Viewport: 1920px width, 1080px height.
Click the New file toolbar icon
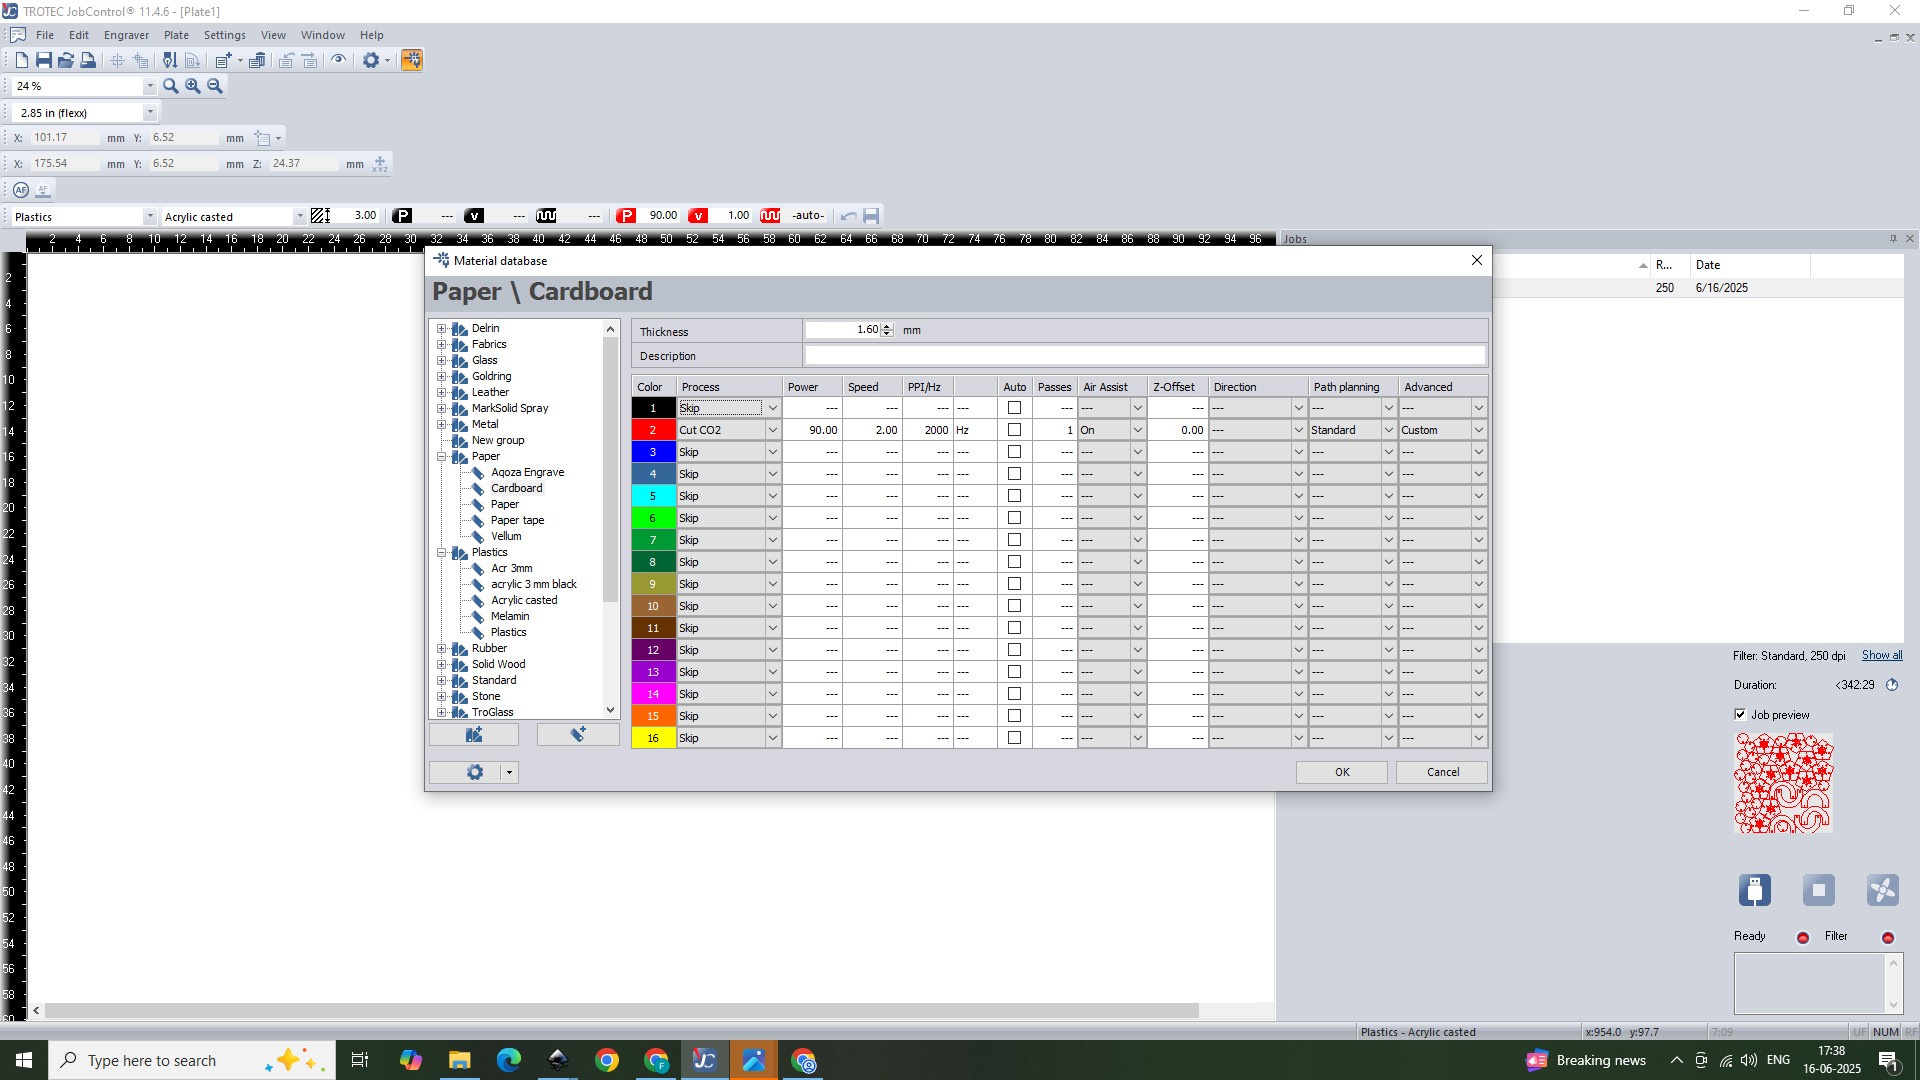(21, 61)
